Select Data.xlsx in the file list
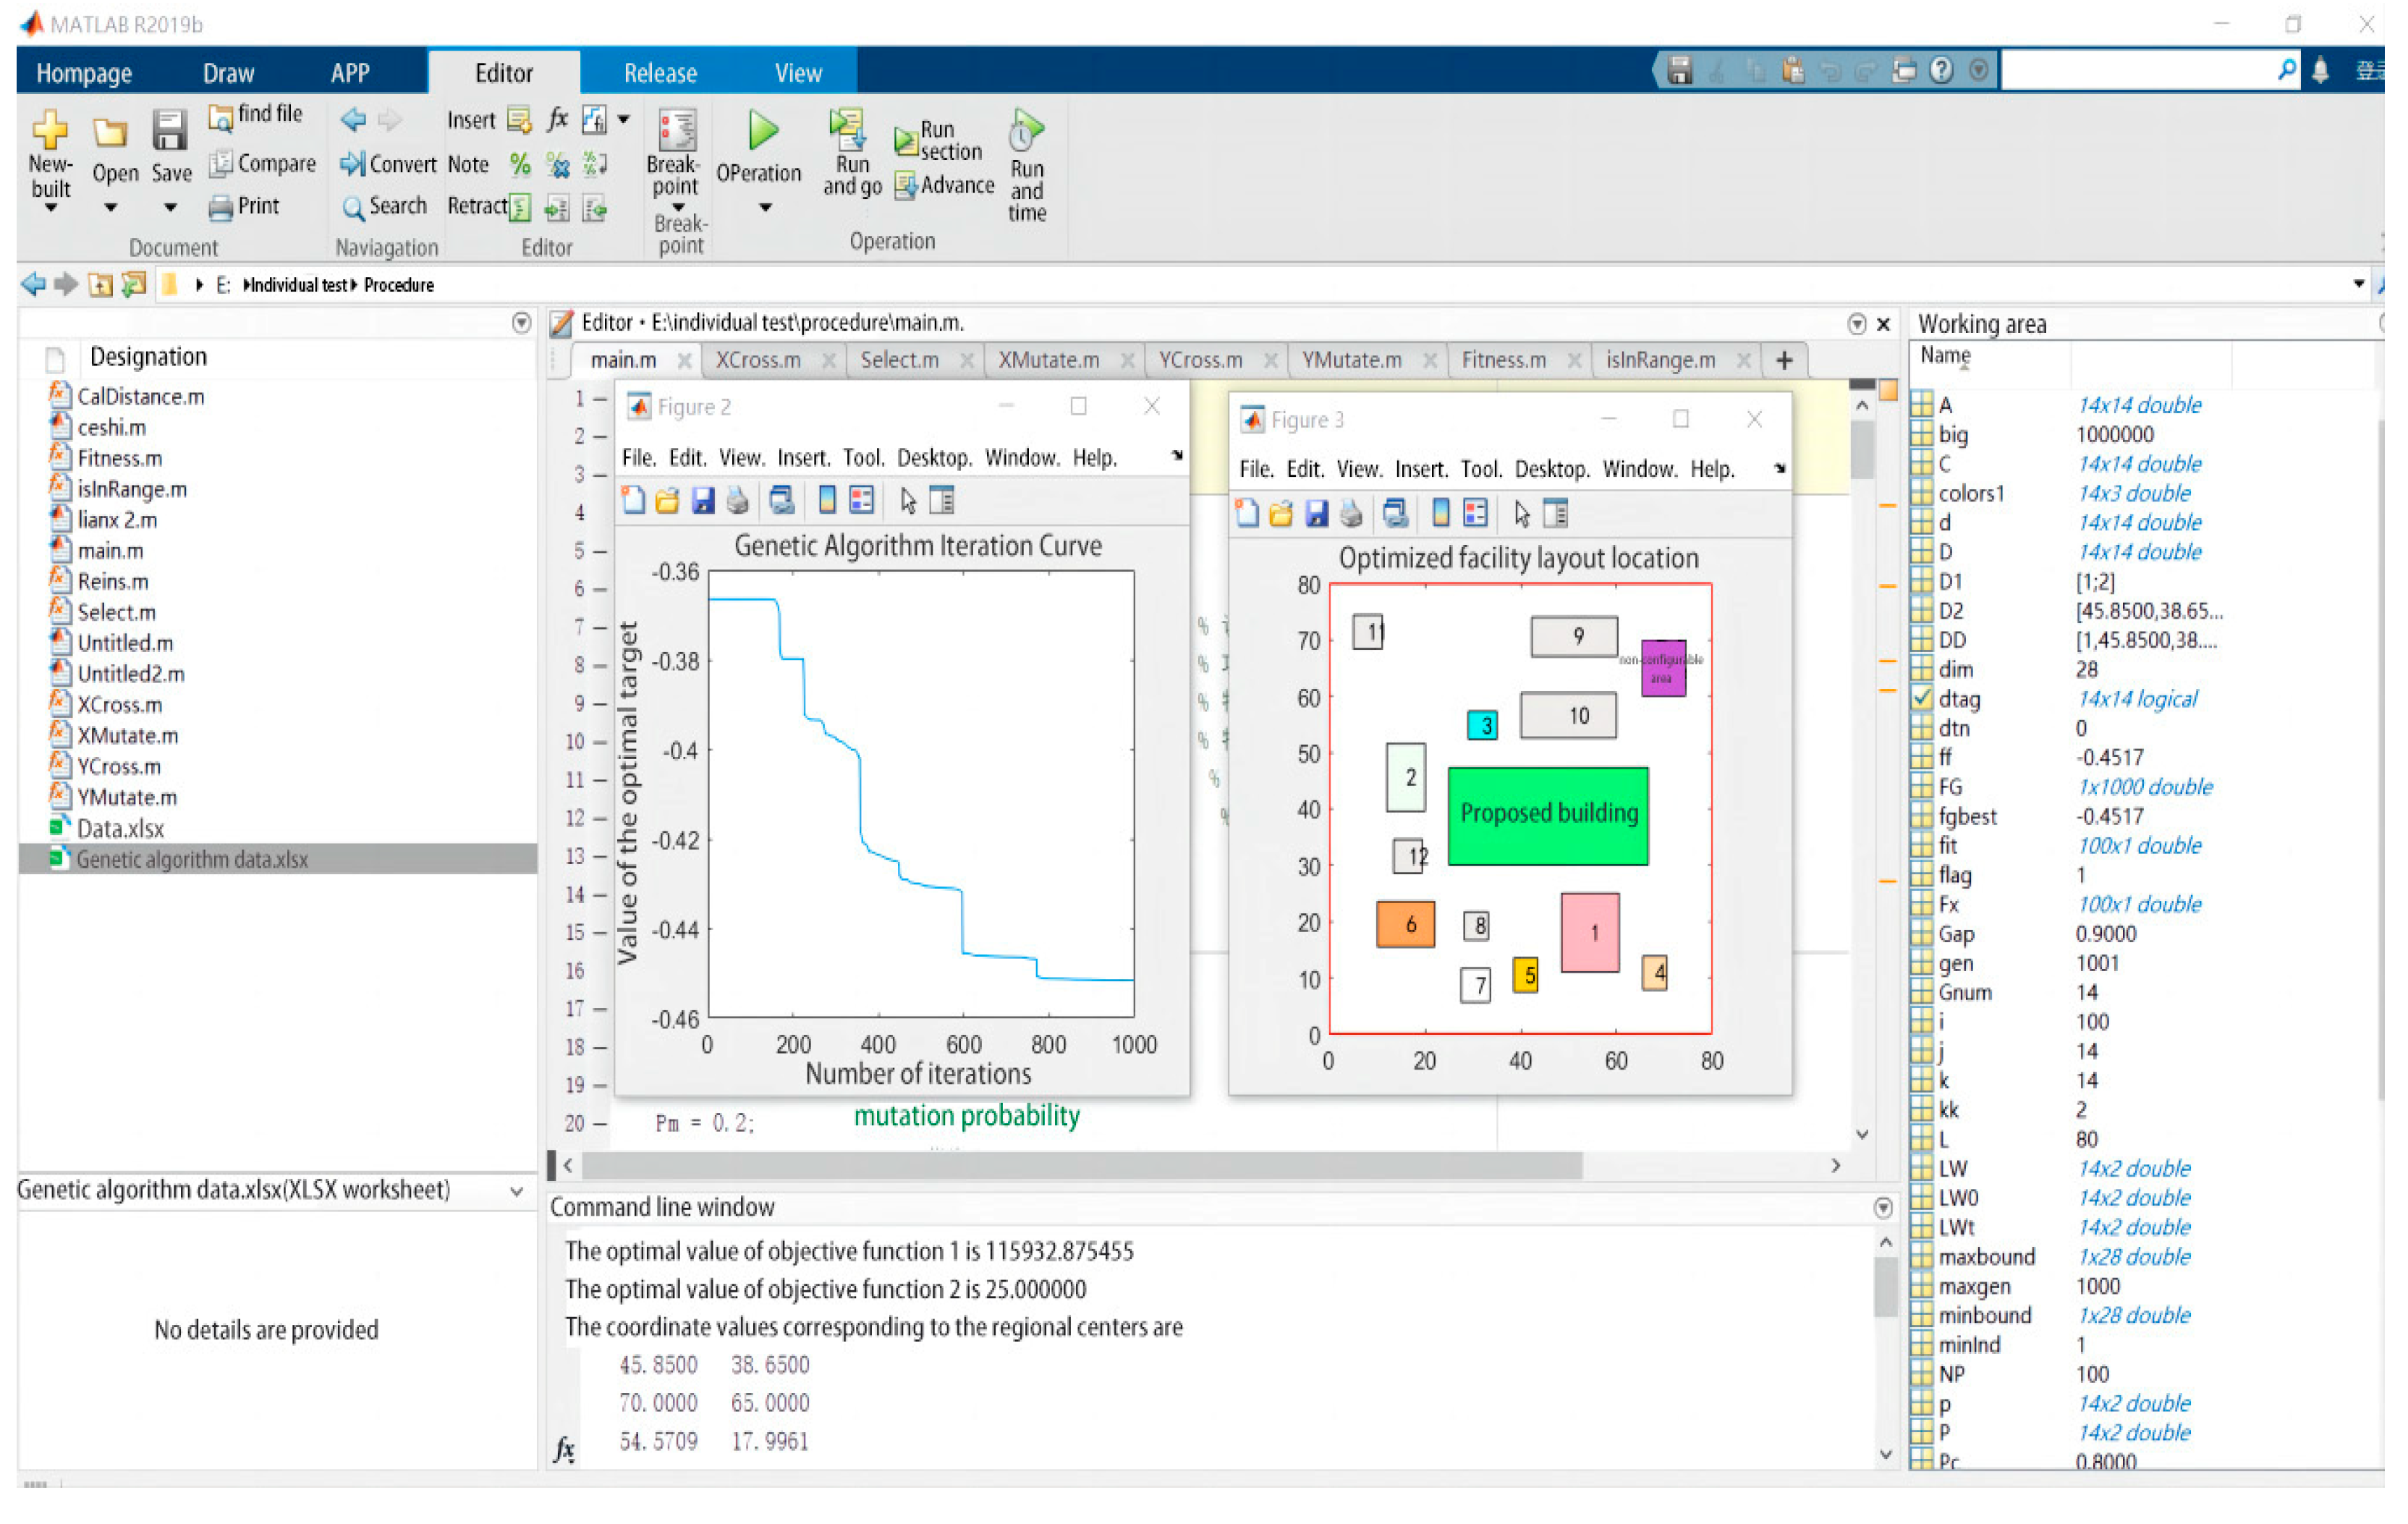This screenshot has width=2408, height=1524. pyautogui.click(x=120, y=829)
